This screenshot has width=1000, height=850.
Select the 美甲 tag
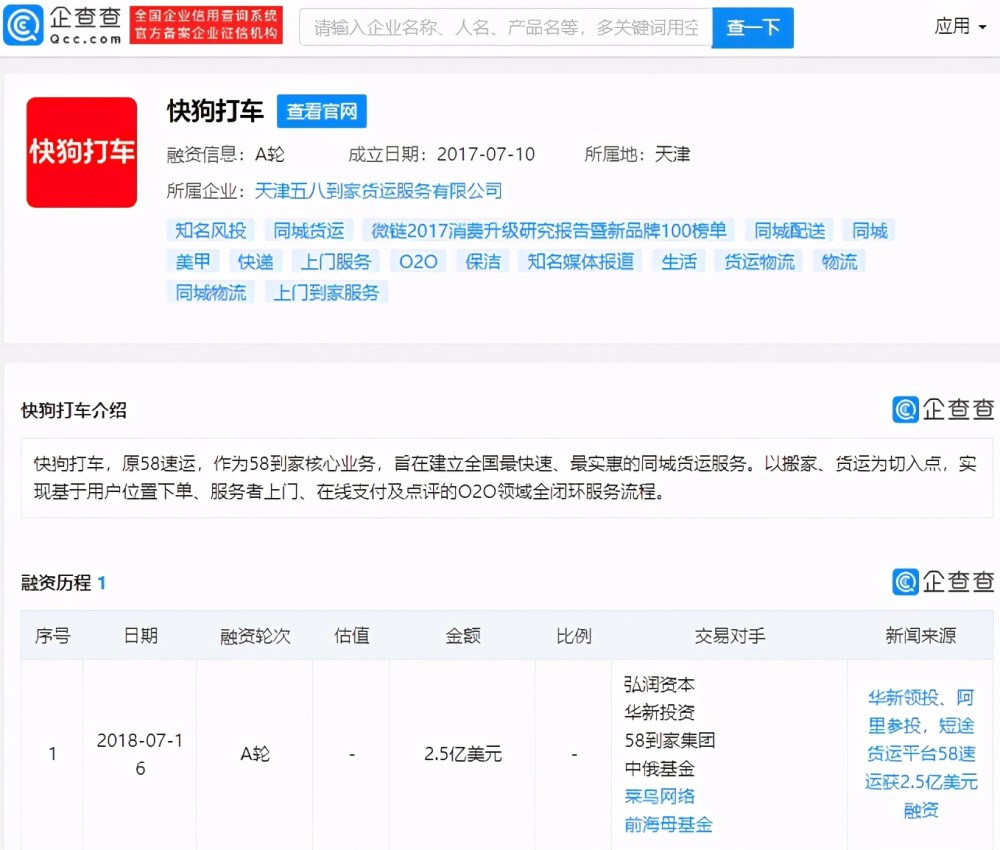pyautogui.click(x=193, y=261)
